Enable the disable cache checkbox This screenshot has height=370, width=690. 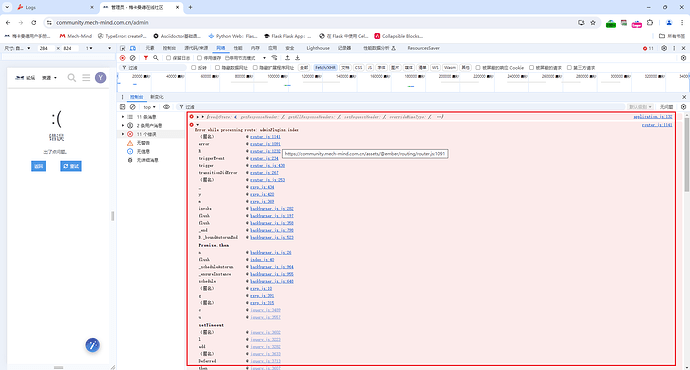[x=199, y=58]
